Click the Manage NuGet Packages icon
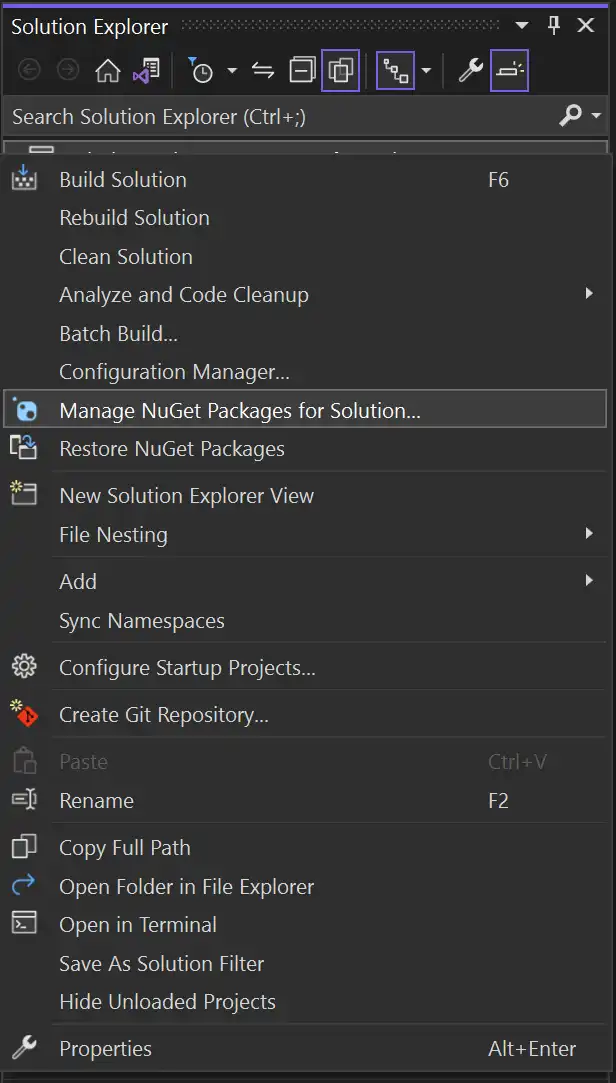This screenshot has height=1083, width=616. tap(24, 408)
